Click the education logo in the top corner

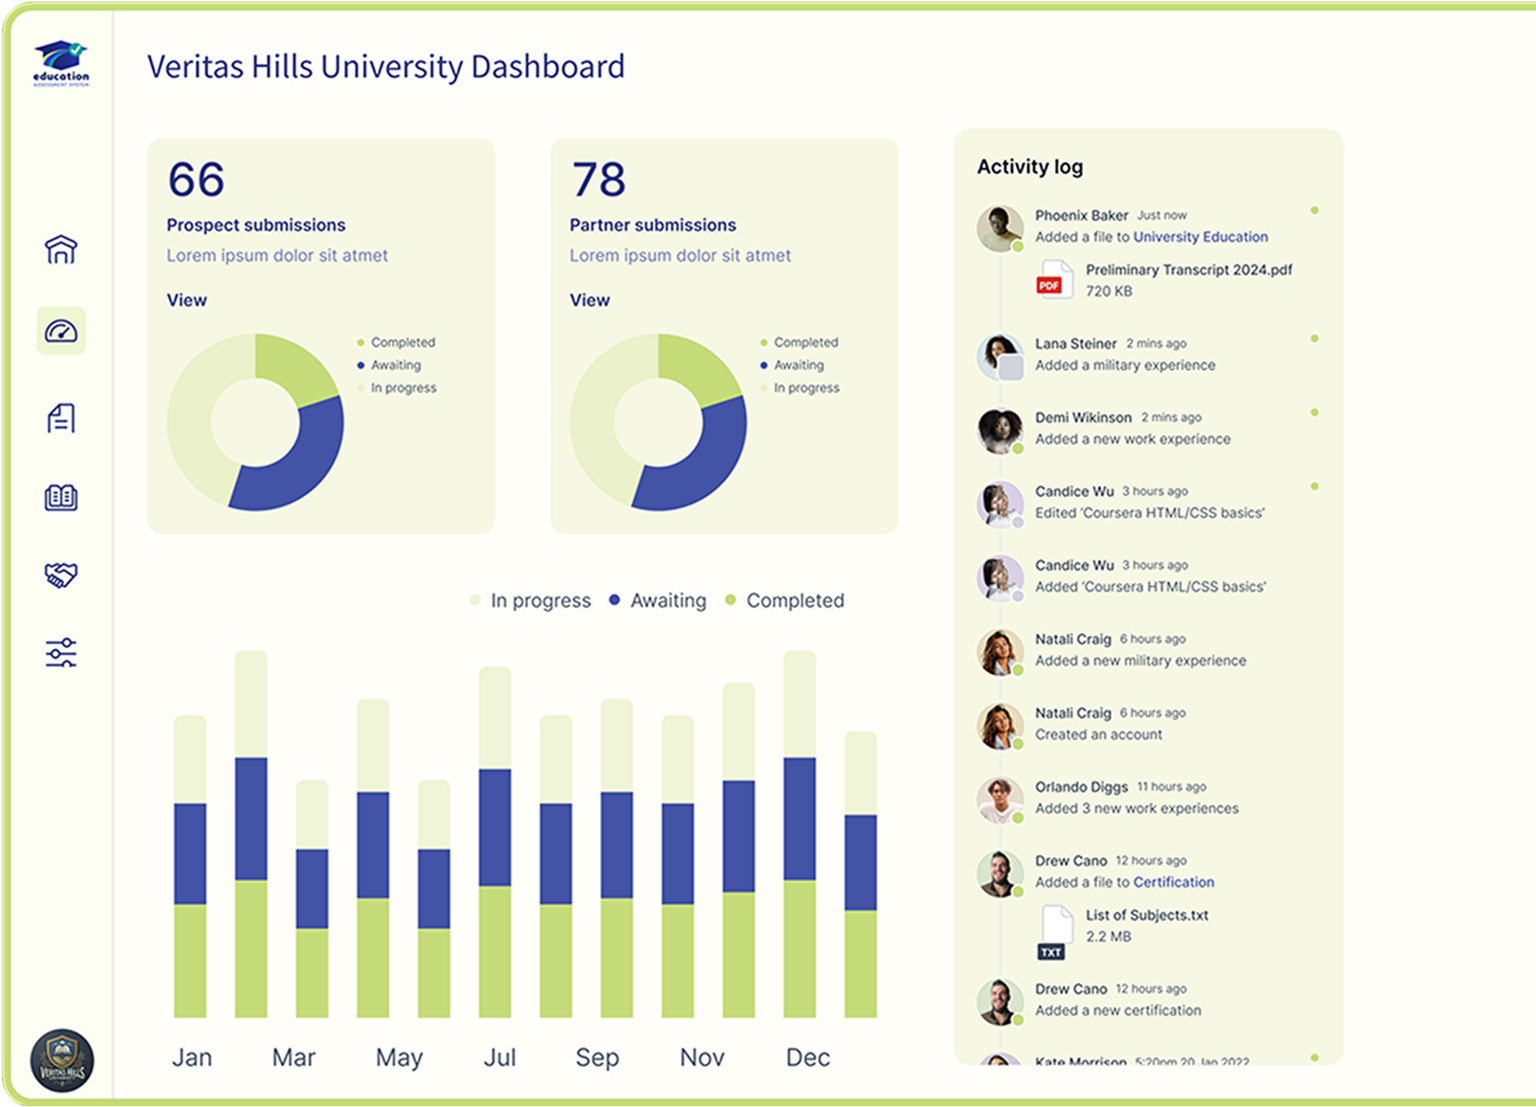(61, 60)
